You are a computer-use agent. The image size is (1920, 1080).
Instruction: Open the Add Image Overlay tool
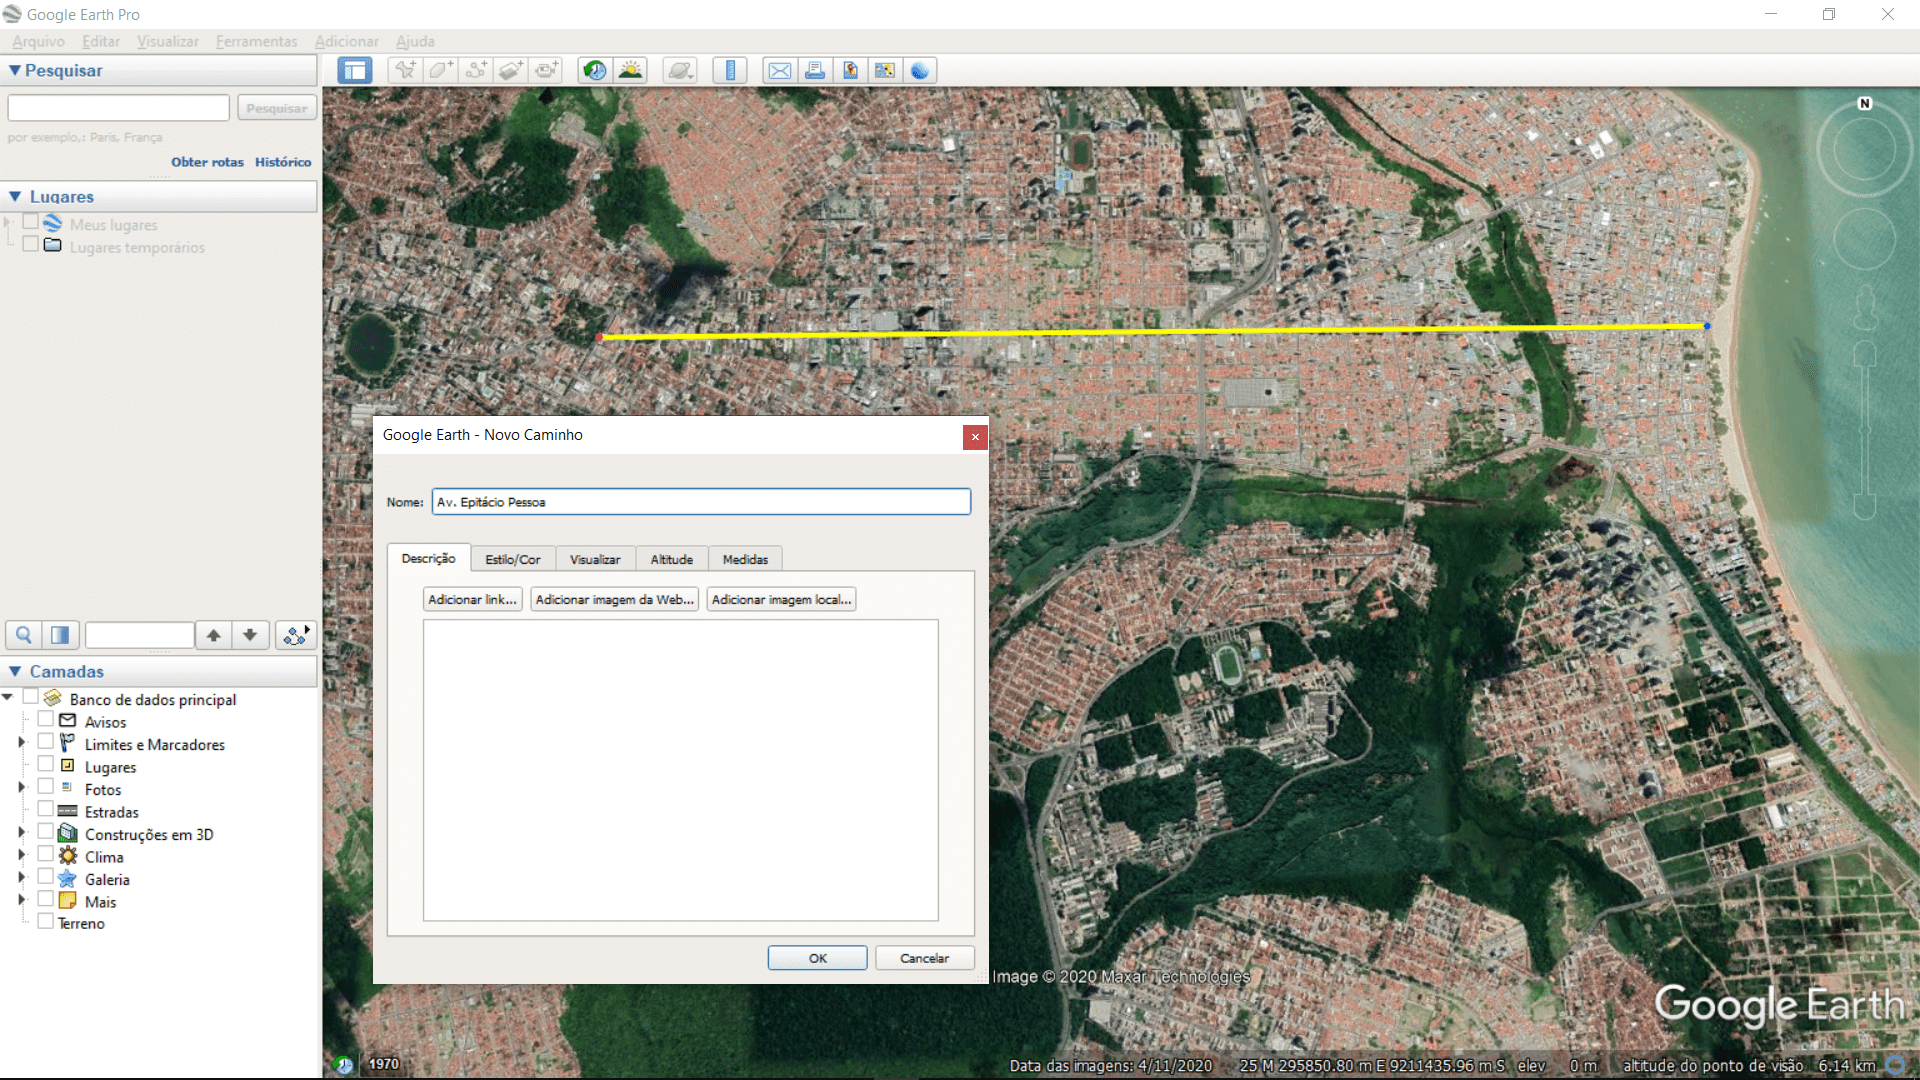click(511, 70)
